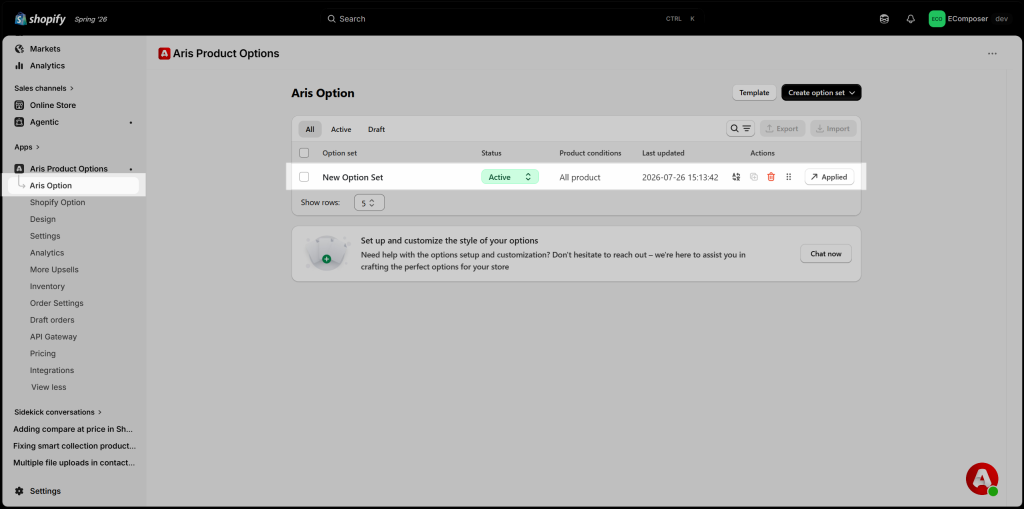1024x509 pixels.
Task: Click the Import button
Action: tap(833, 129)
